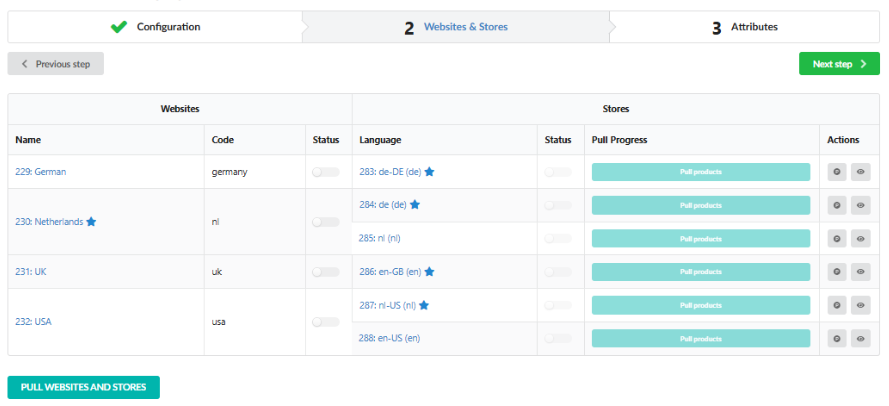This screenshot has width=889, height=406.
Task: Click the eye icon for store 288: en-US
Action: pyautogui.click(x=860, y=339)
